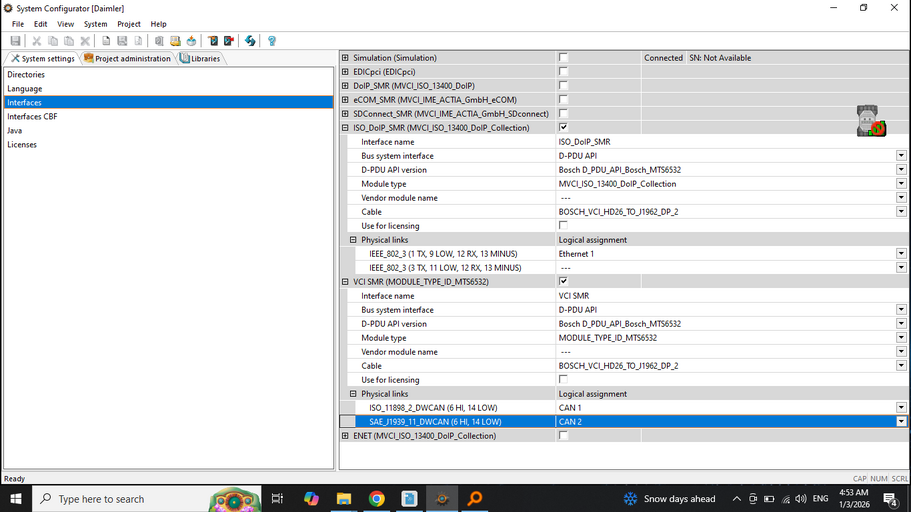Toggle Use for licensing under ISO_DoIP_SMR
The height and width of the screenshot is (512, 911).
563,225
